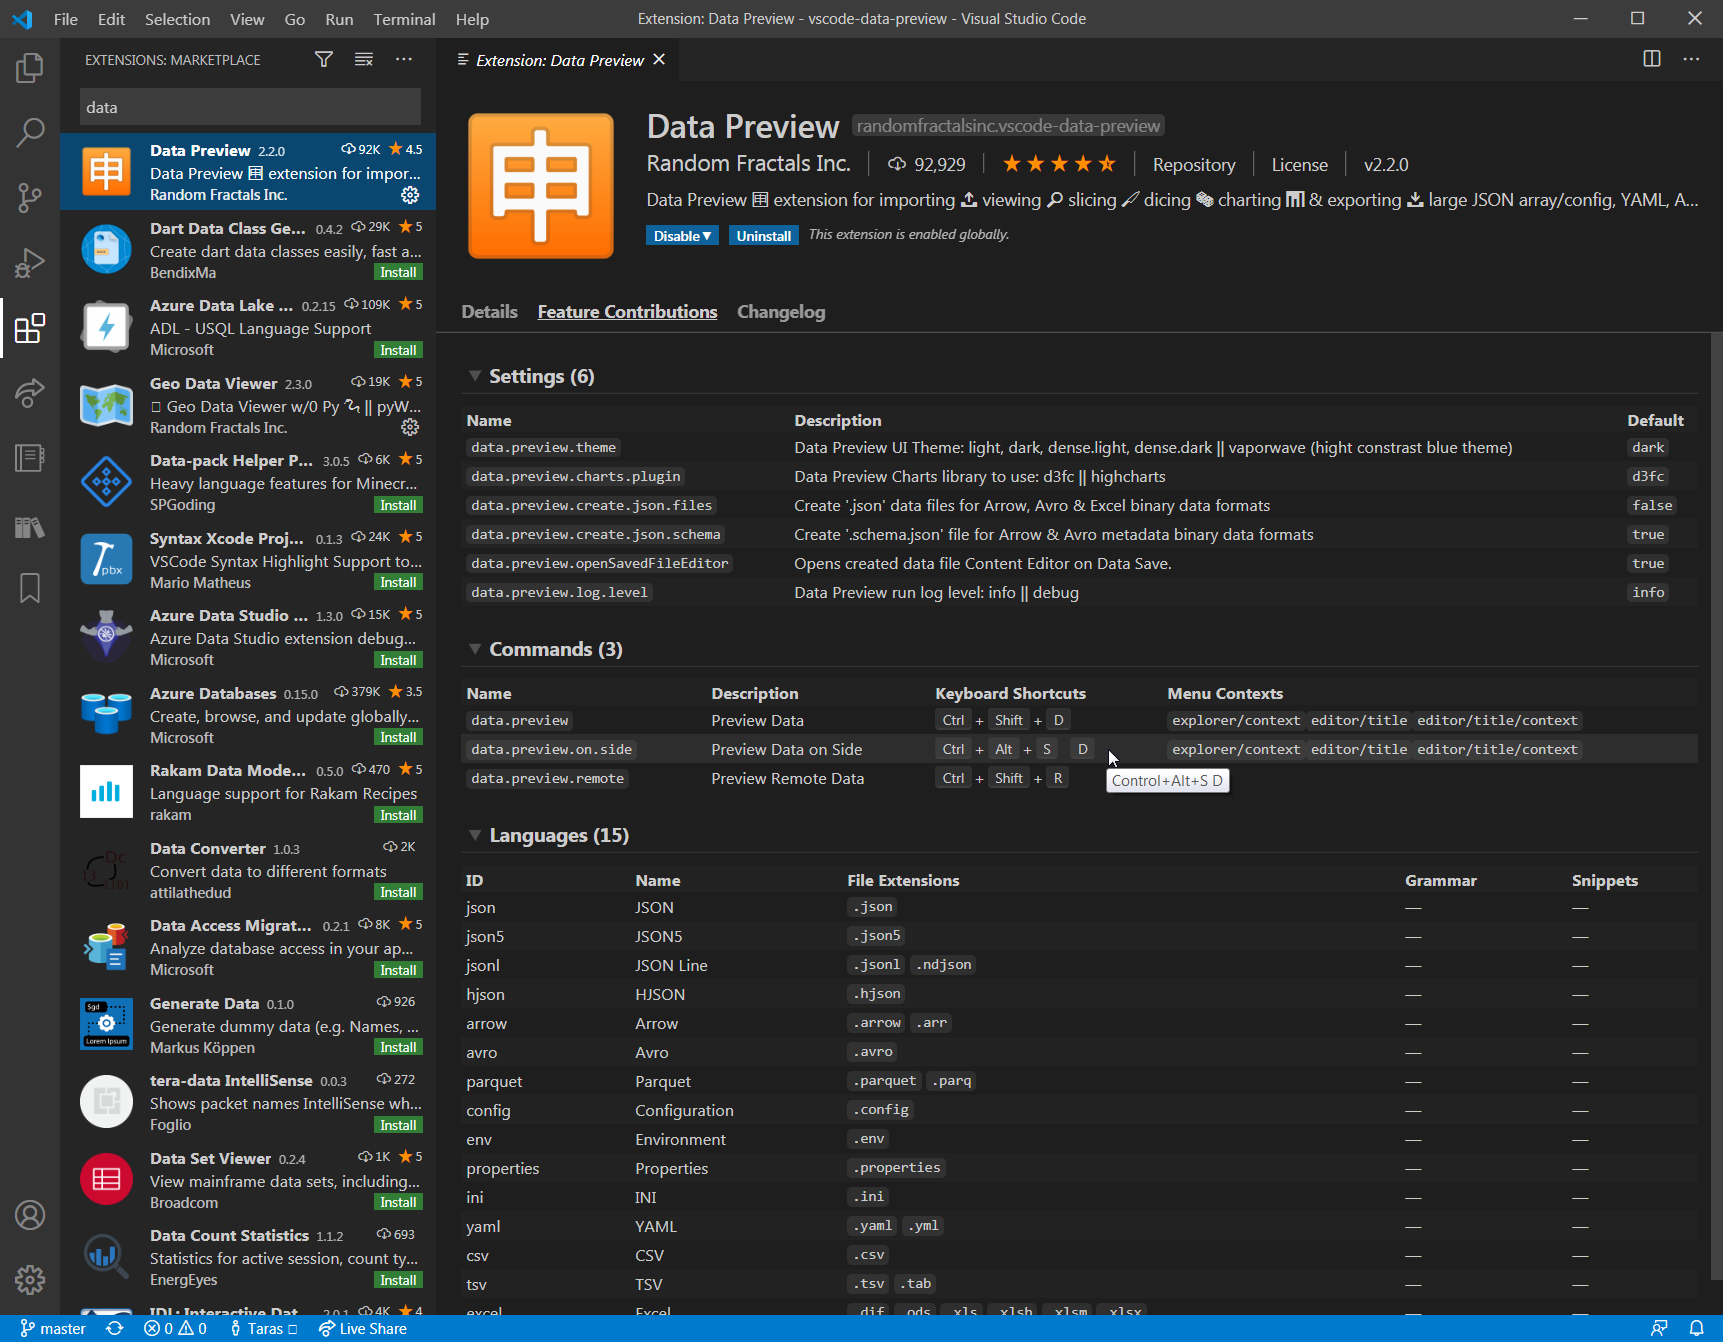The image size is (1723, 1342).
Task: Split the editor to the right
Action: 1652,59
